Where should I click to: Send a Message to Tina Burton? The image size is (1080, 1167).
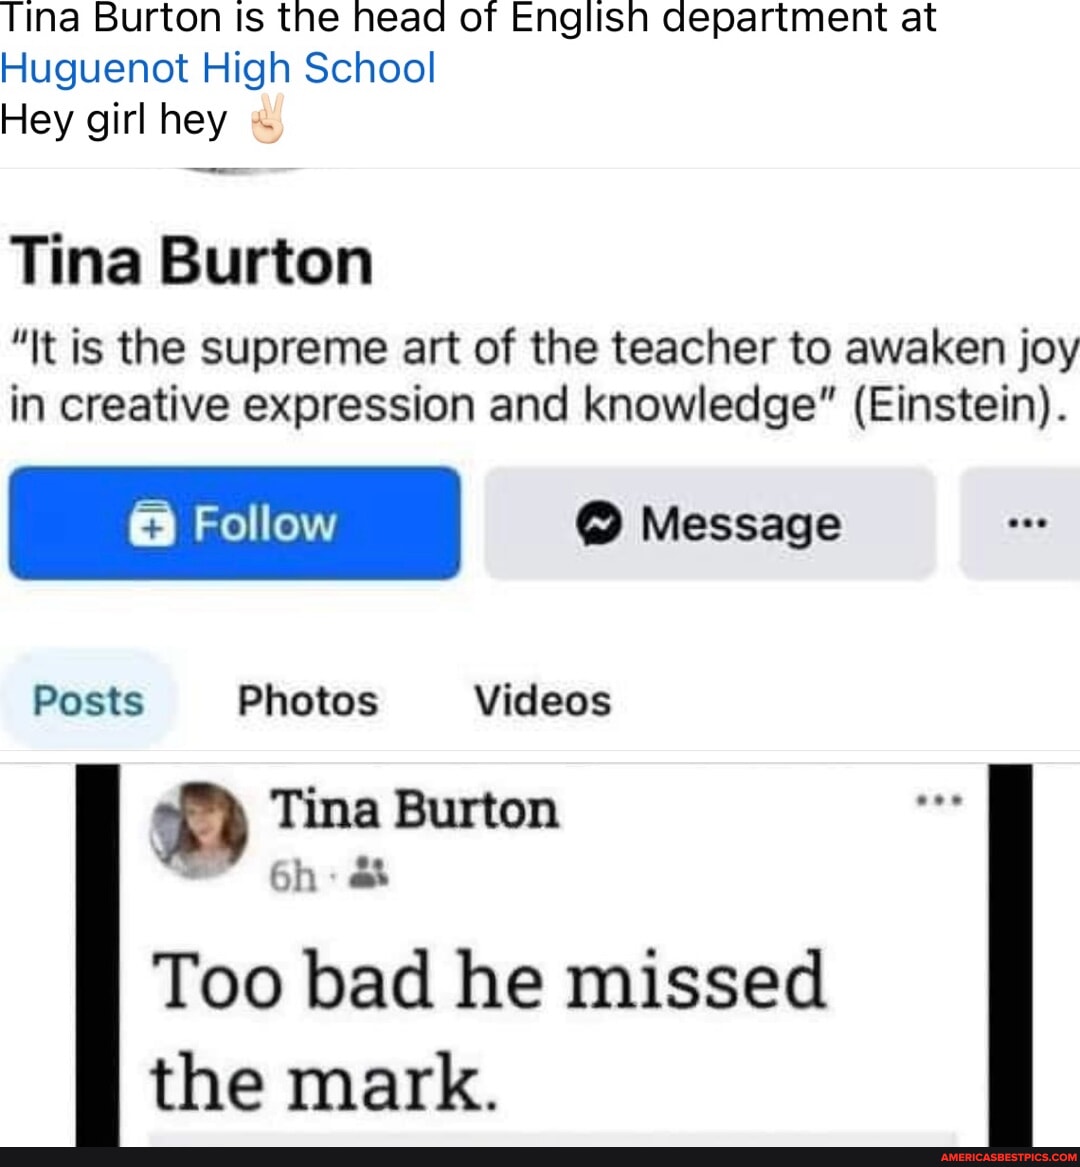[x=708, y=523]
